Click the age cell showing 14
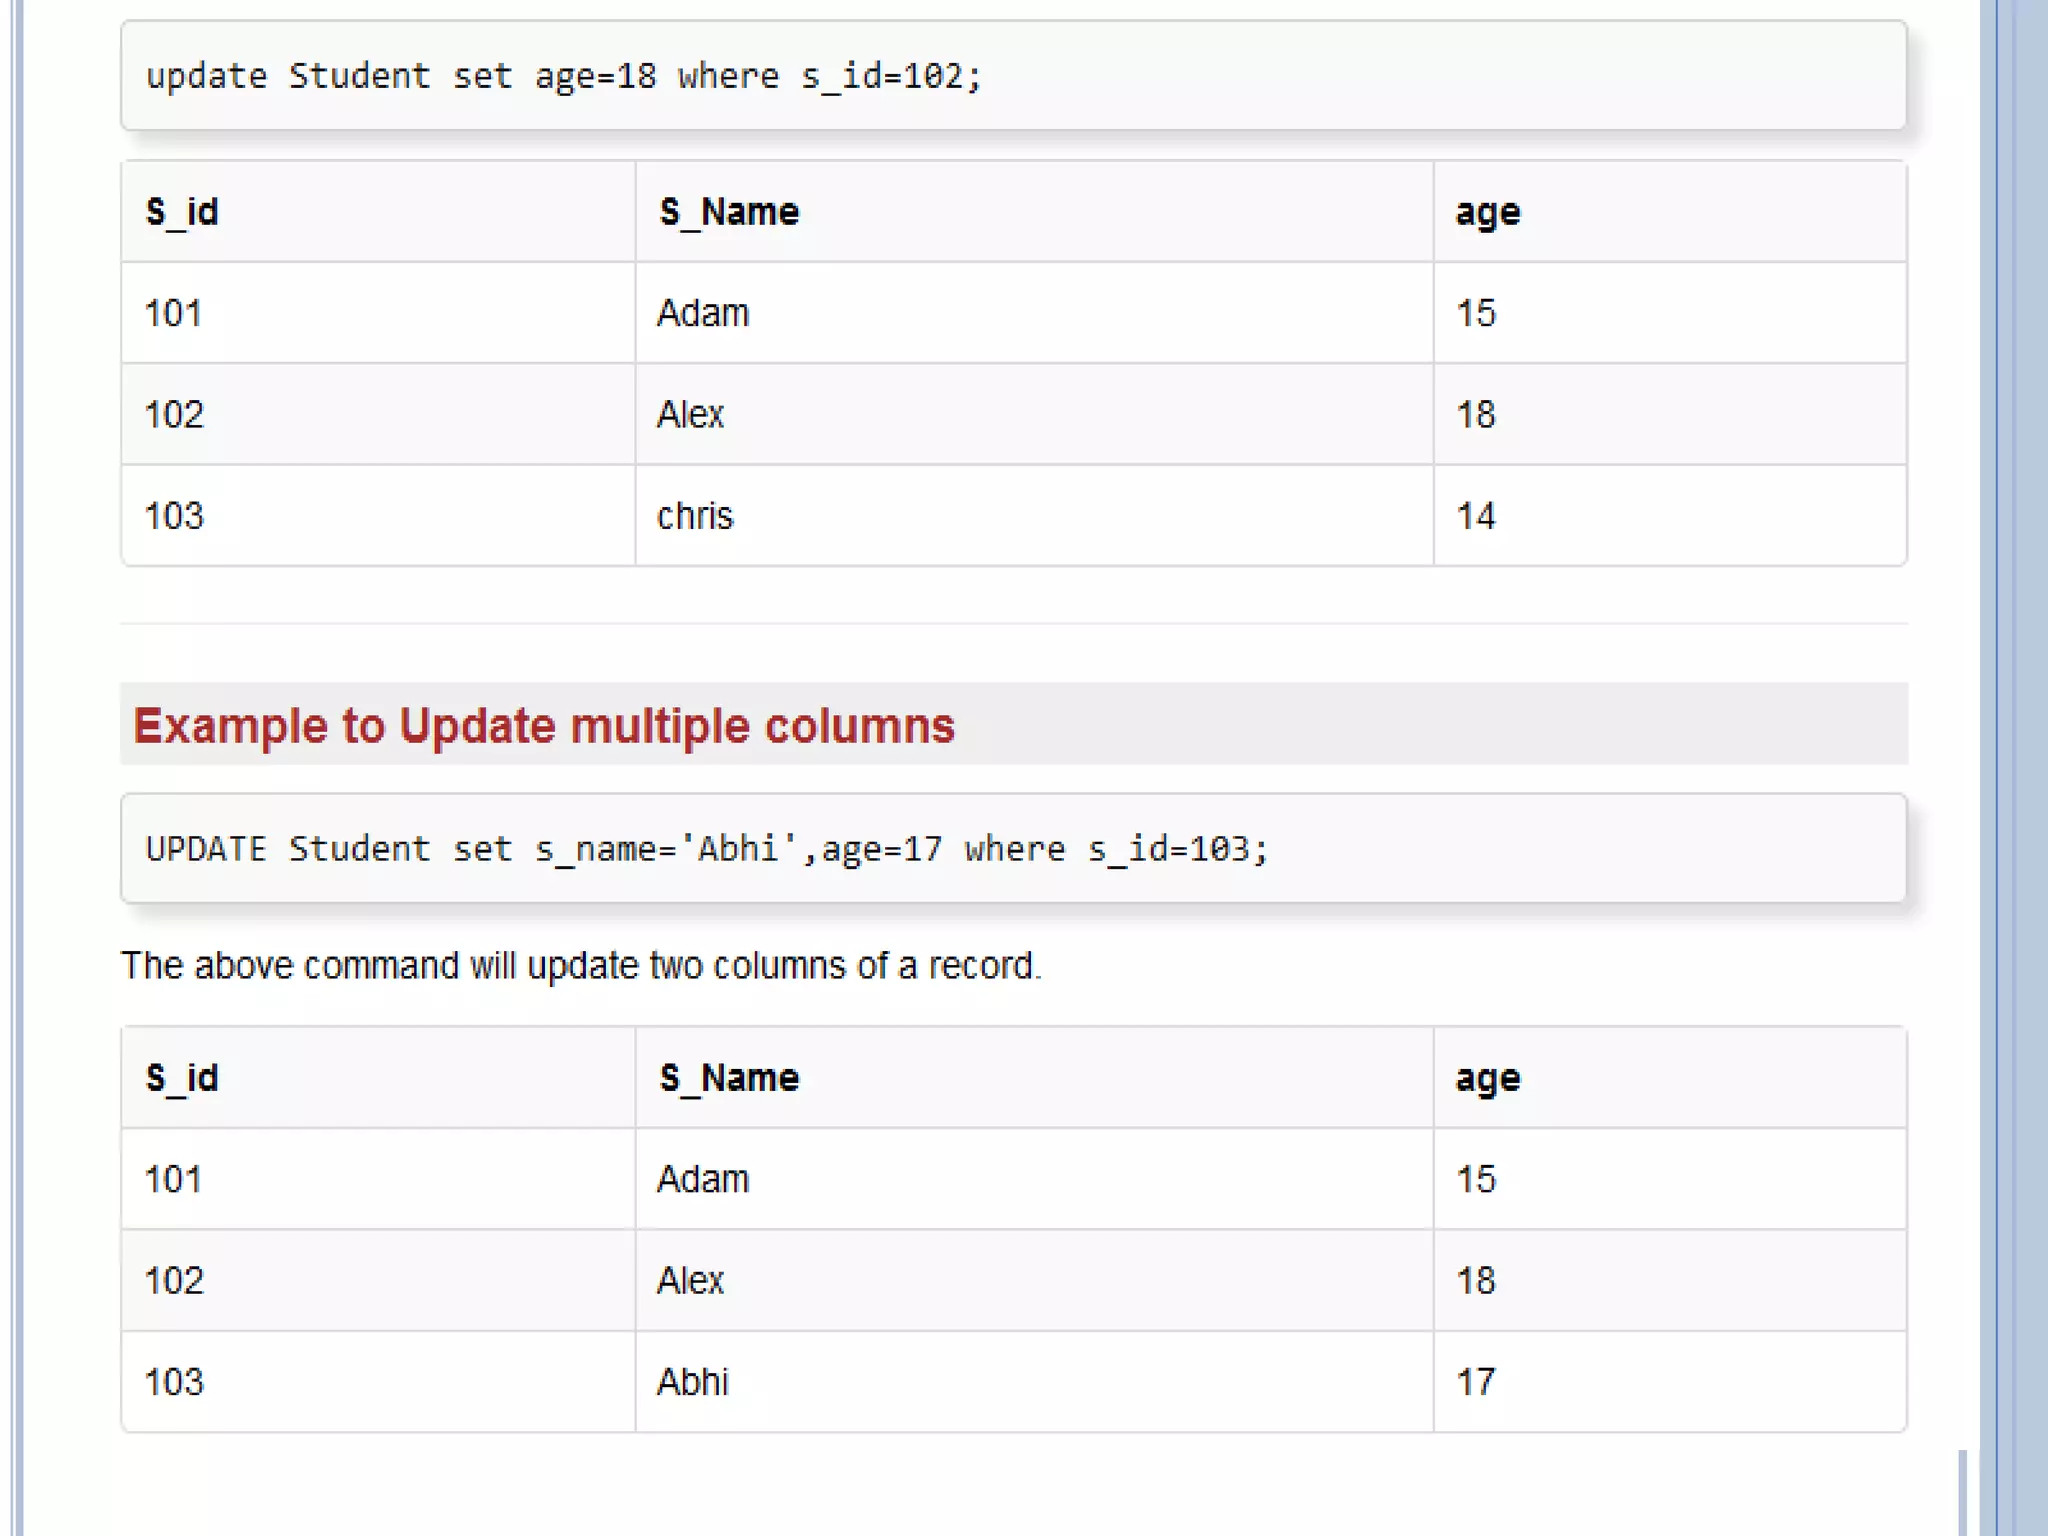2048x1536 pixels. point(1476,516)
